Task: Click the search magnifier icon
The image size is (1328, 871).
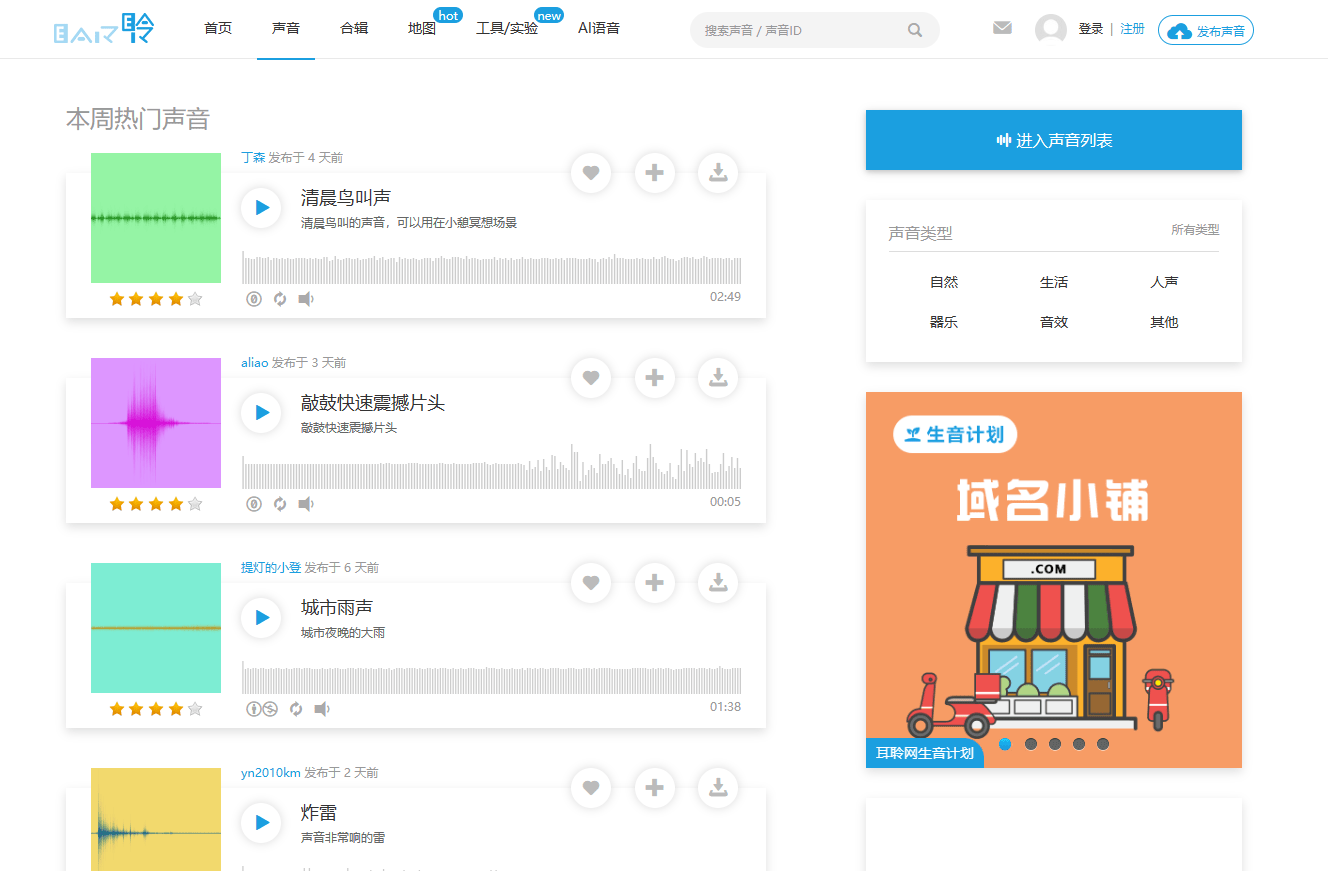Action: pos(914,30)
